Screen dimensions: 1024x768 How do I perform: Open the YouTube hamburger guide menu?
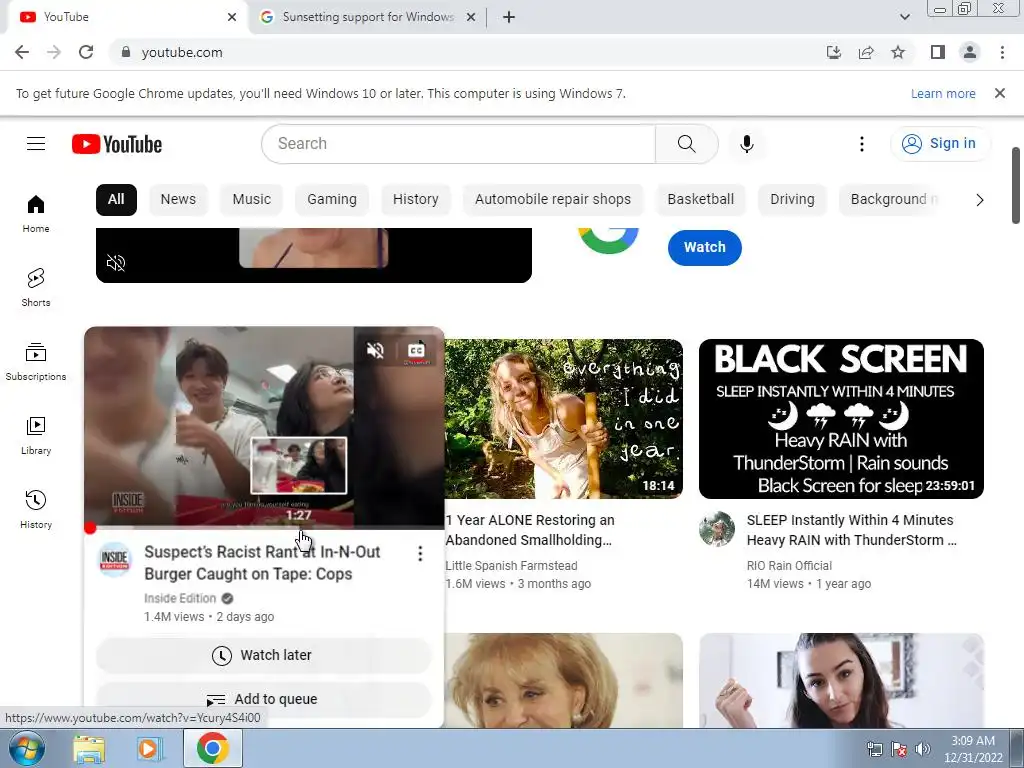coord(36,144)
